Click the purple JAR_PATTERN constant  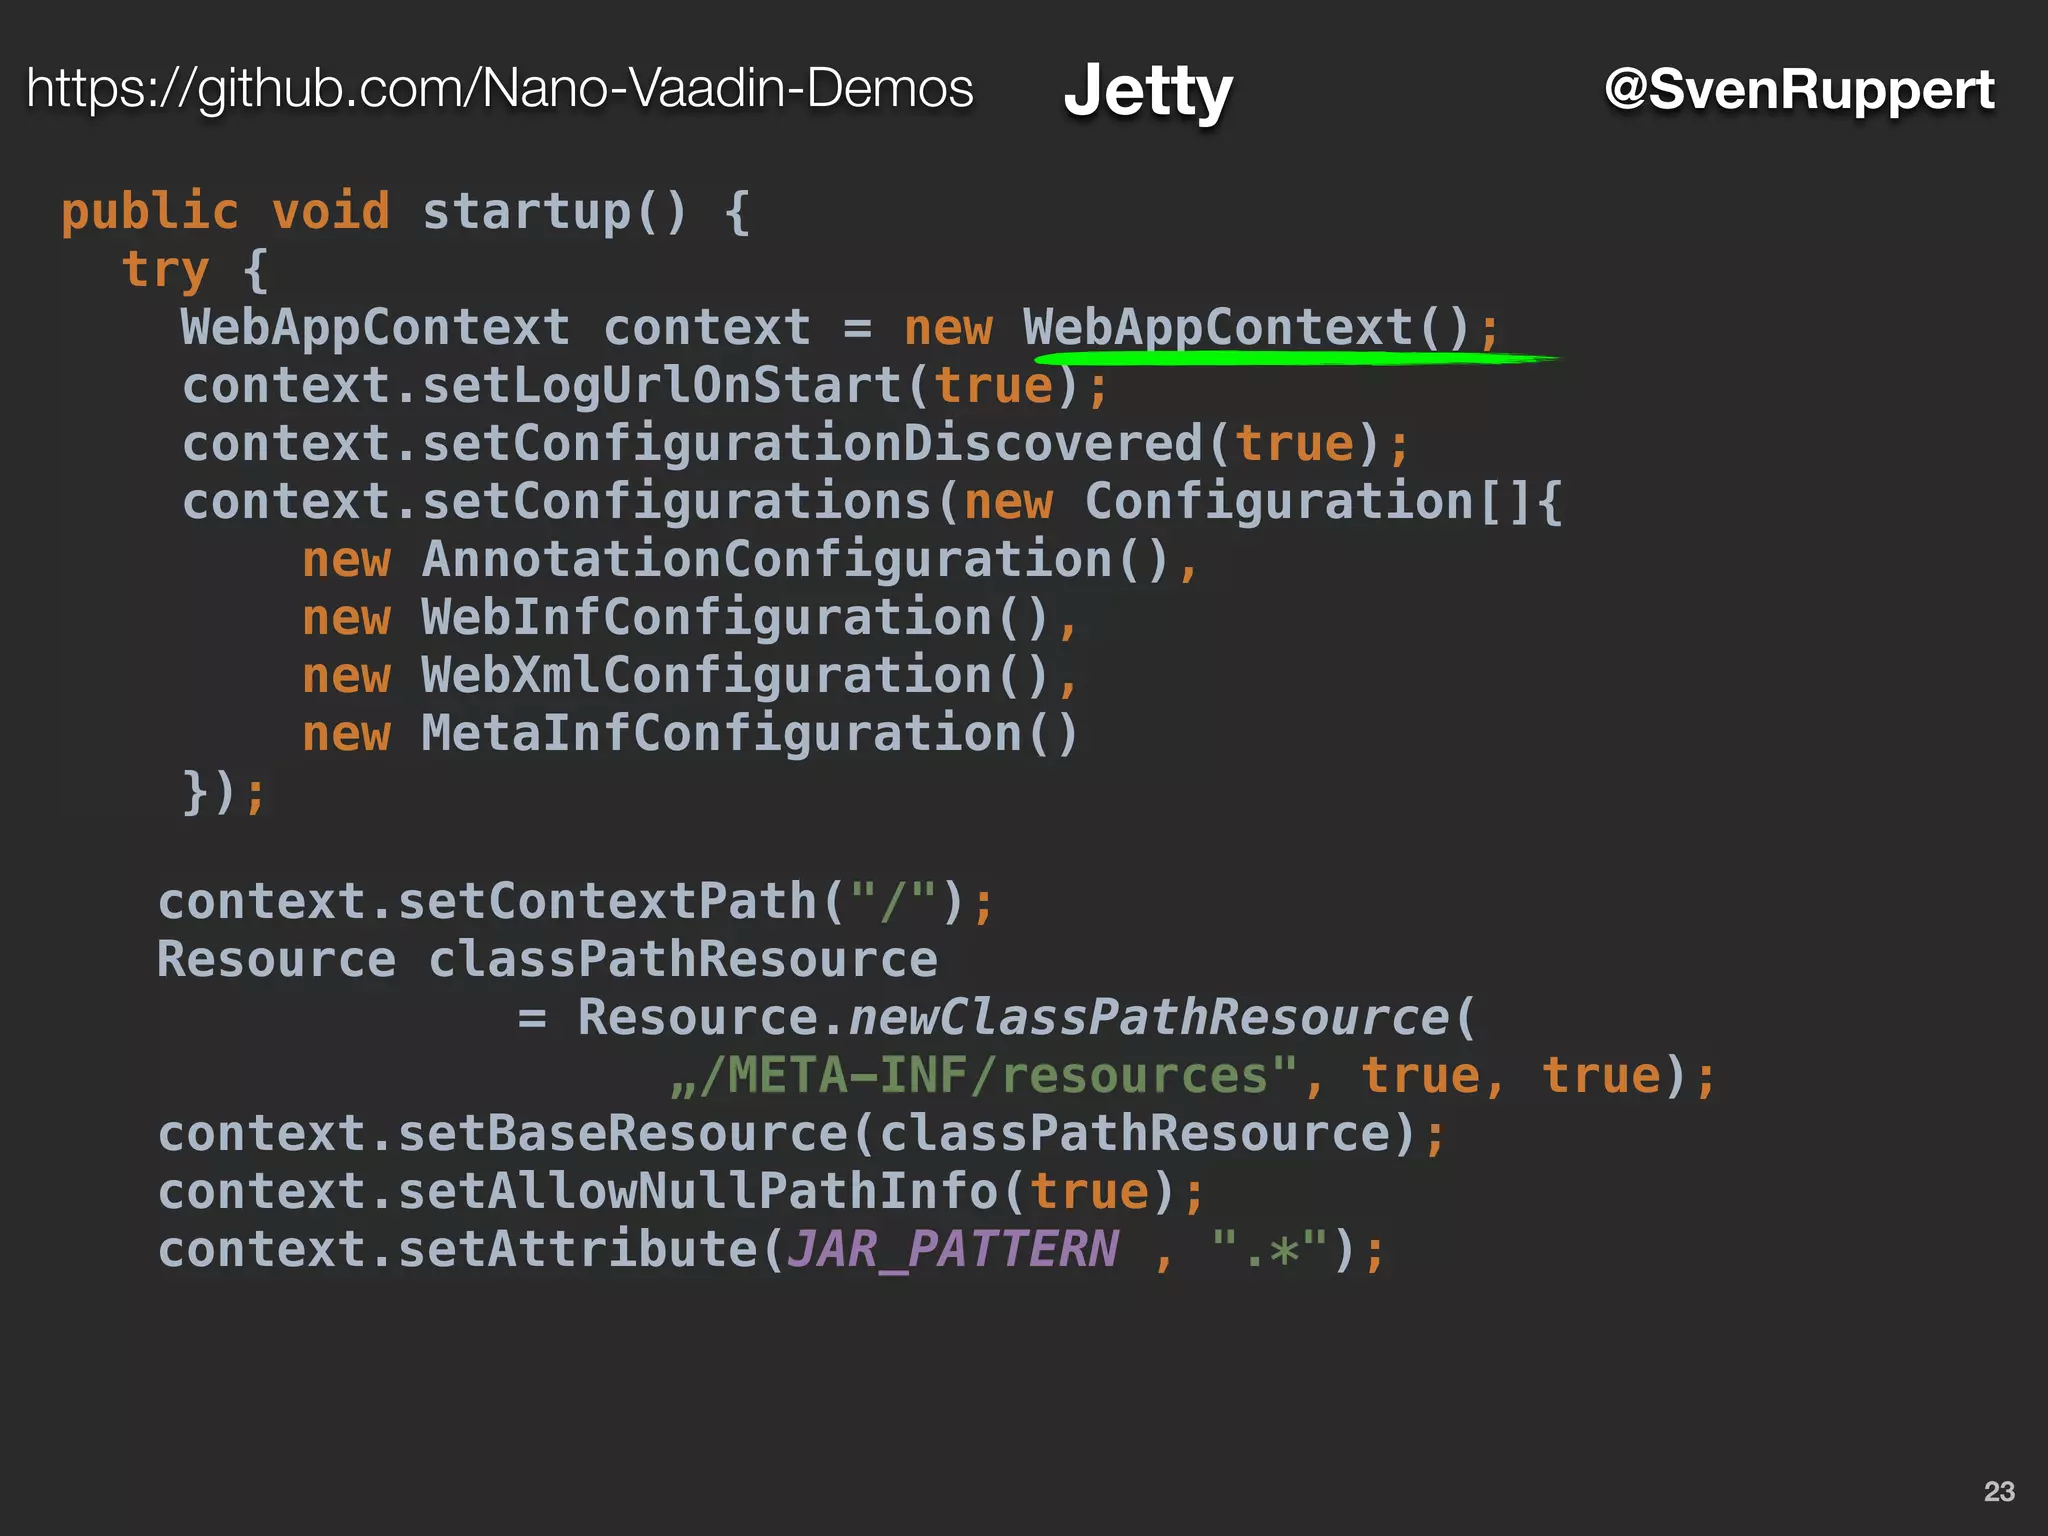(952, 1250)
